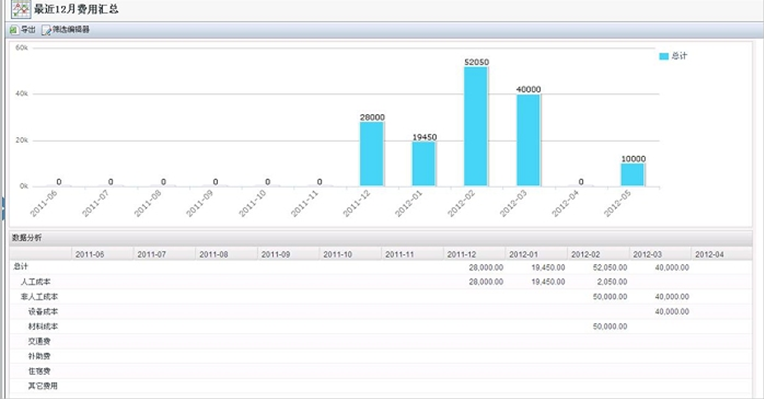Click the 2,050.00 cell in 人工成本 row
764x399 pixels.
click(612, 282)
